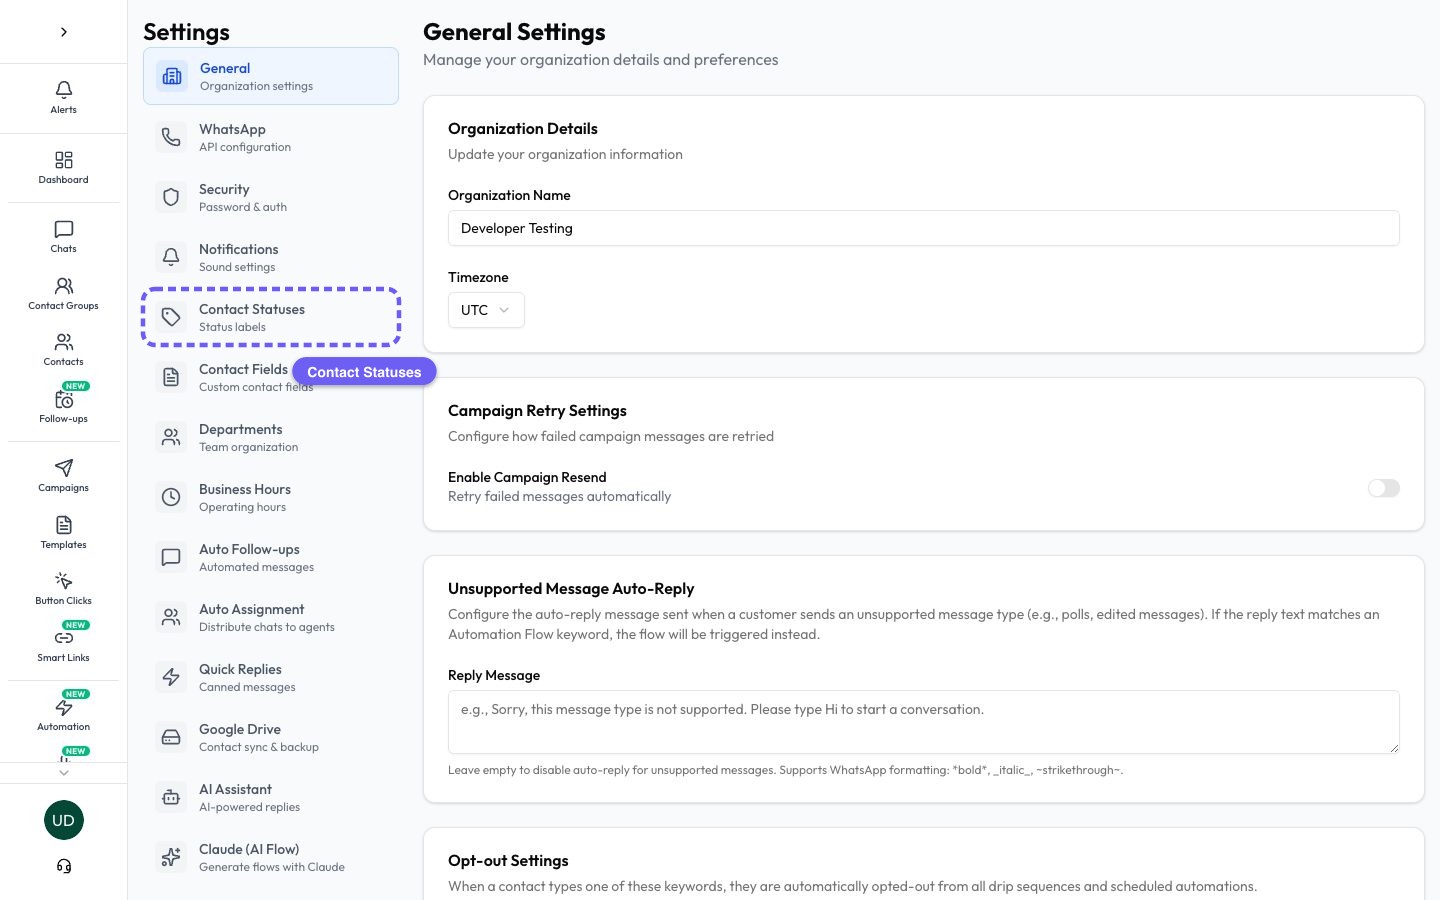Viewport: 1440px width, 900px height.
Task: Open Alerts bell in left sidebar
Action: tap(63, 97)
